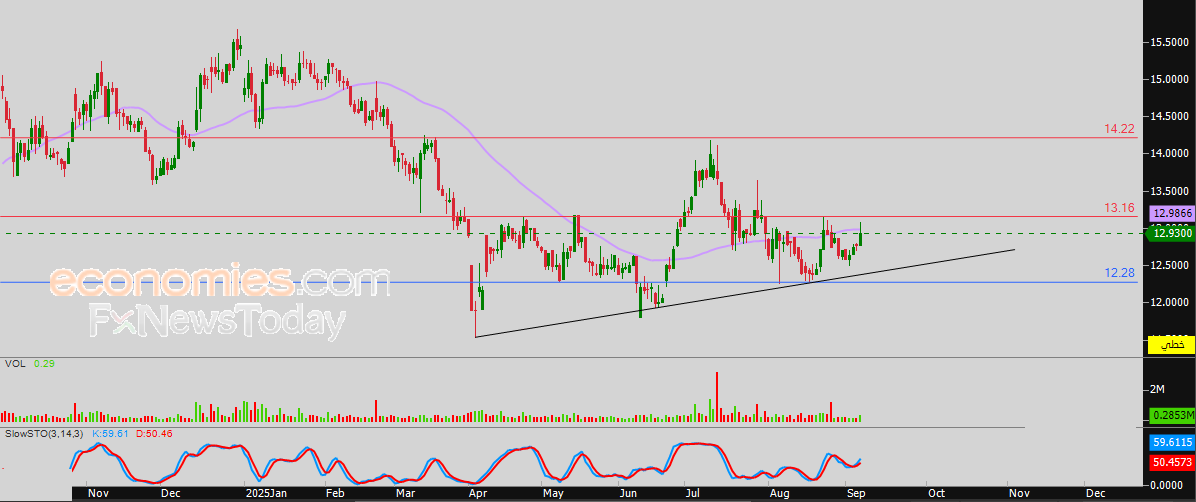Click the 12.0000 price axis label
Image resolution: width=1196 pixels, height=502 pixels.
[x=1168, y=303]
